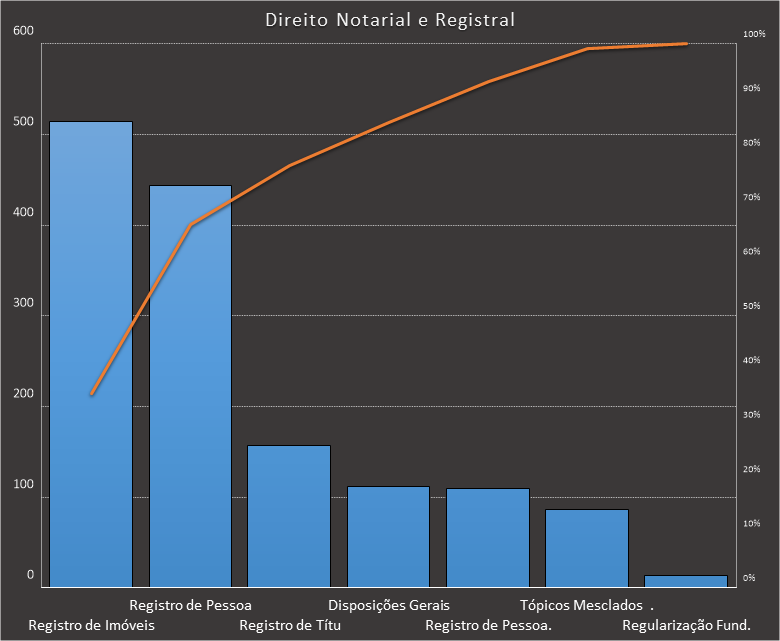Click the chart title Direito Notarial e Registral
This screenshot has width=780, height=641.
click(x=390, y=20)
